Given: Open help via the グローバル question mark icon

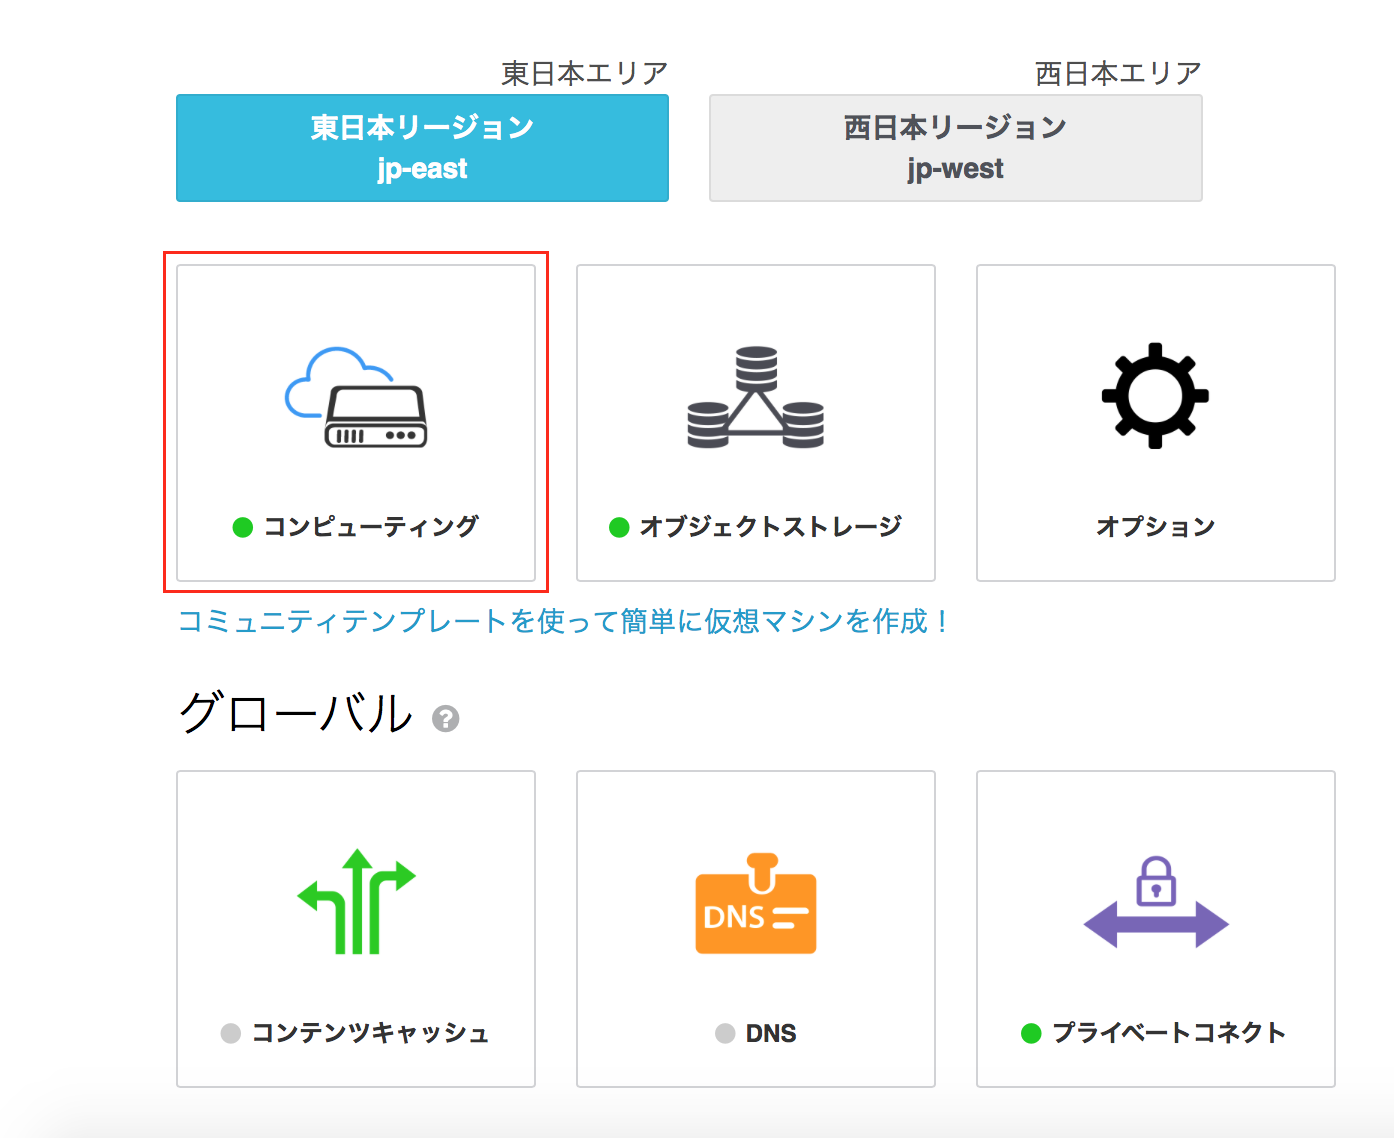Looking at the screenshot, I should [446, 718].
